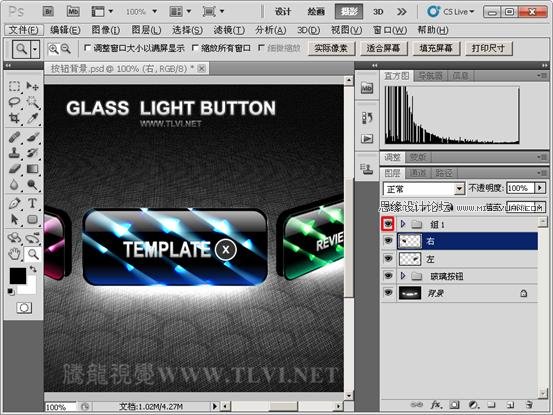
Task: Open the 窗口(W) menu
Action: [x=390, y=30]
